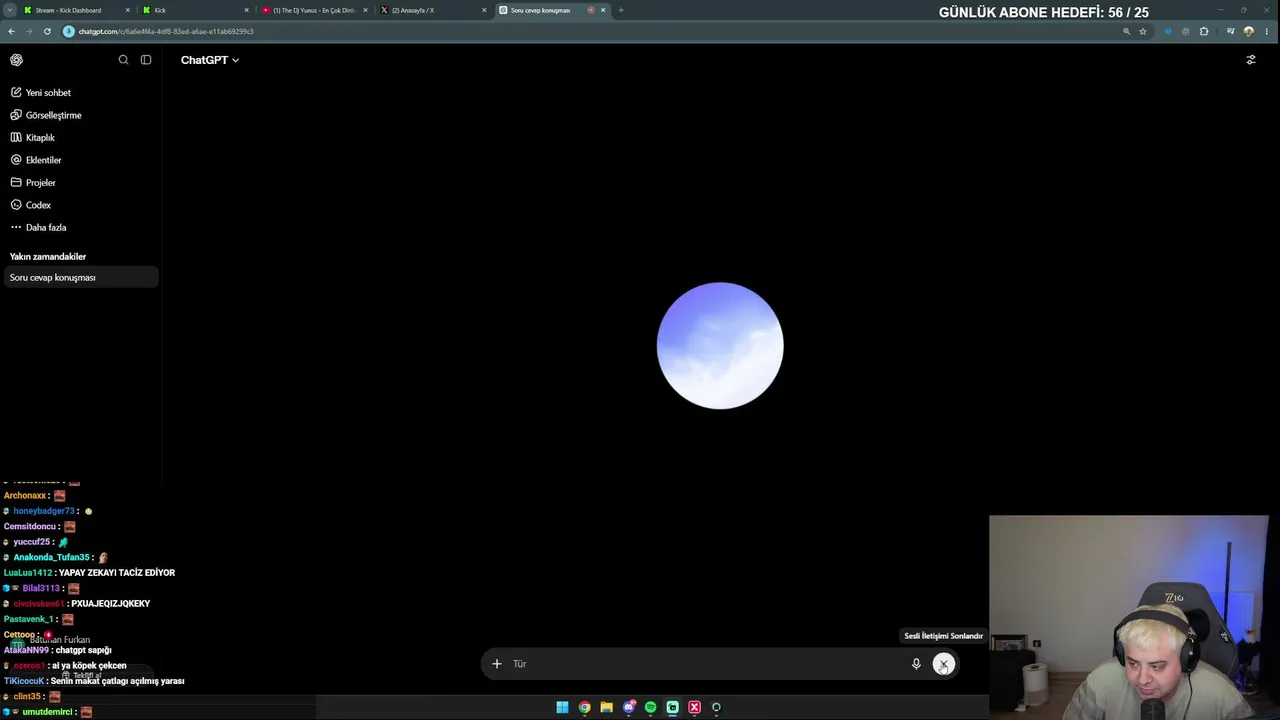Click Anakonda_Tufan35 username in chat
The height and width of the screenshot is (720, 1280).
51,557
